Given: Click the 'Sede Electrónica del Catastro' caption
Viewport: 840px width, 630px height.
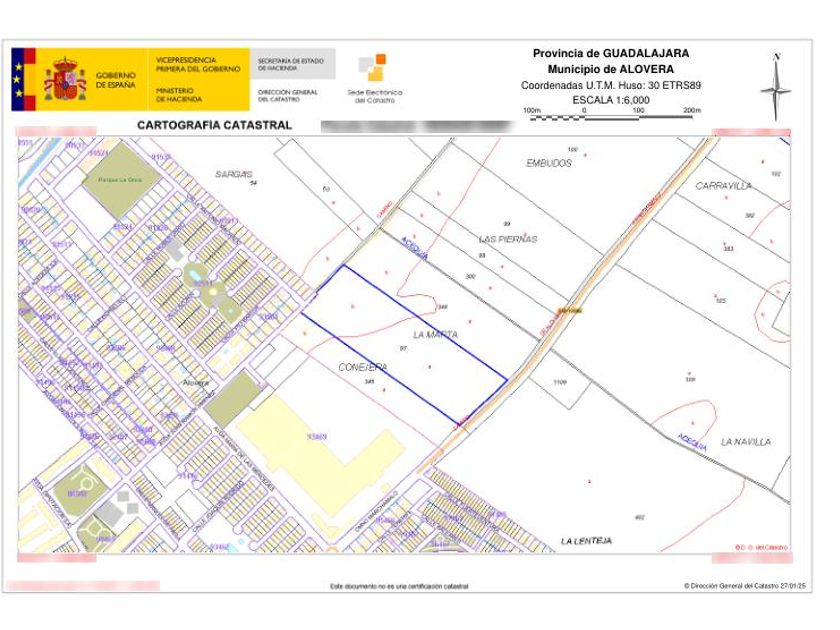Looking at the screenshot, I should point(374,96).
